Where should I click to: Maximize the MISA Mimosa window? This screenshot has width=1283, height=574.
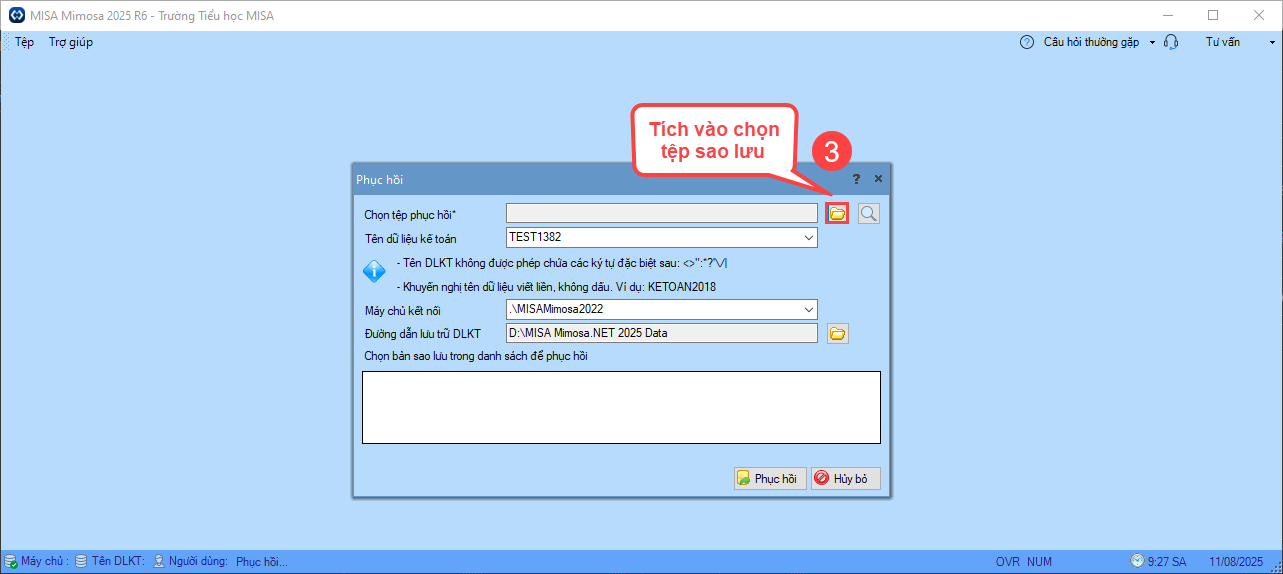pos(1213,15)
